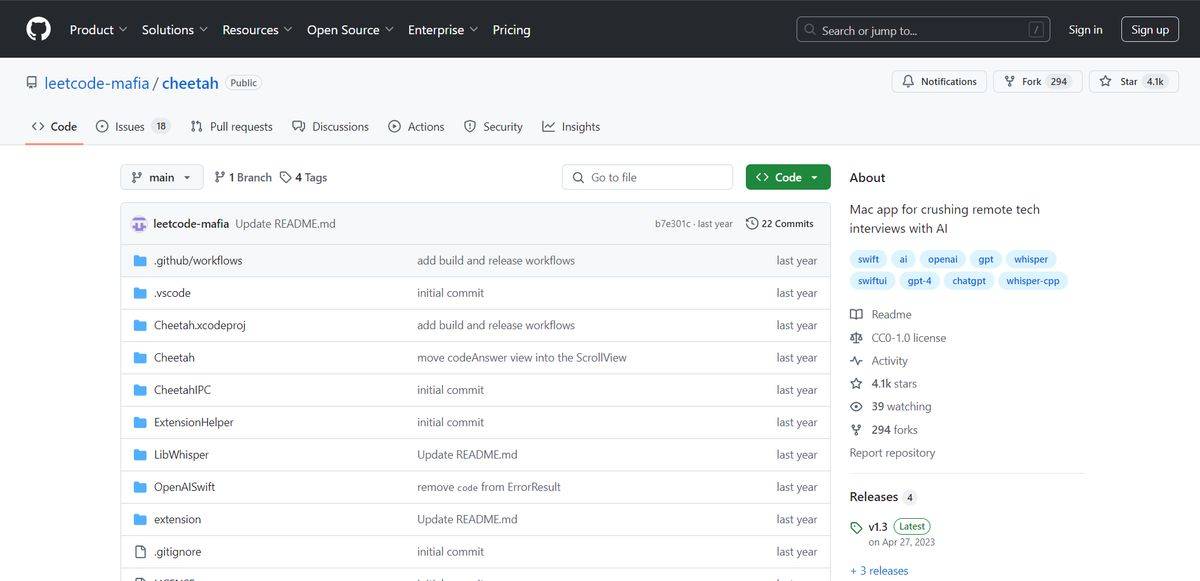This screenshot has height=581, width=1200.
Task: Expand the main branch dropdown
Action: pyautogui.click(x=162, y=178)
